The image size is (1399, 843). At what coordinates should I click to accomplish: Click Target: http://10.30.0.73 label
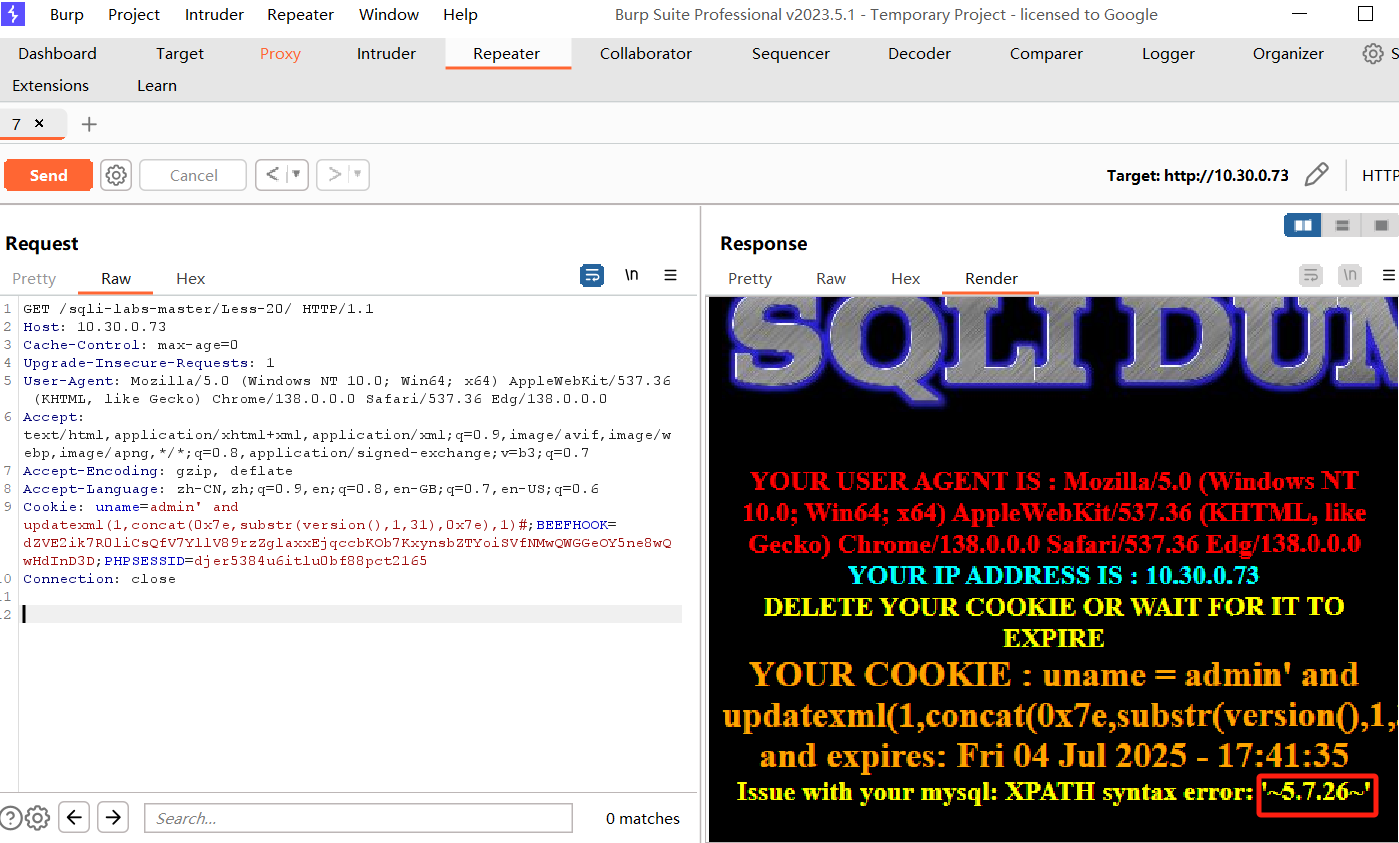1197,175
